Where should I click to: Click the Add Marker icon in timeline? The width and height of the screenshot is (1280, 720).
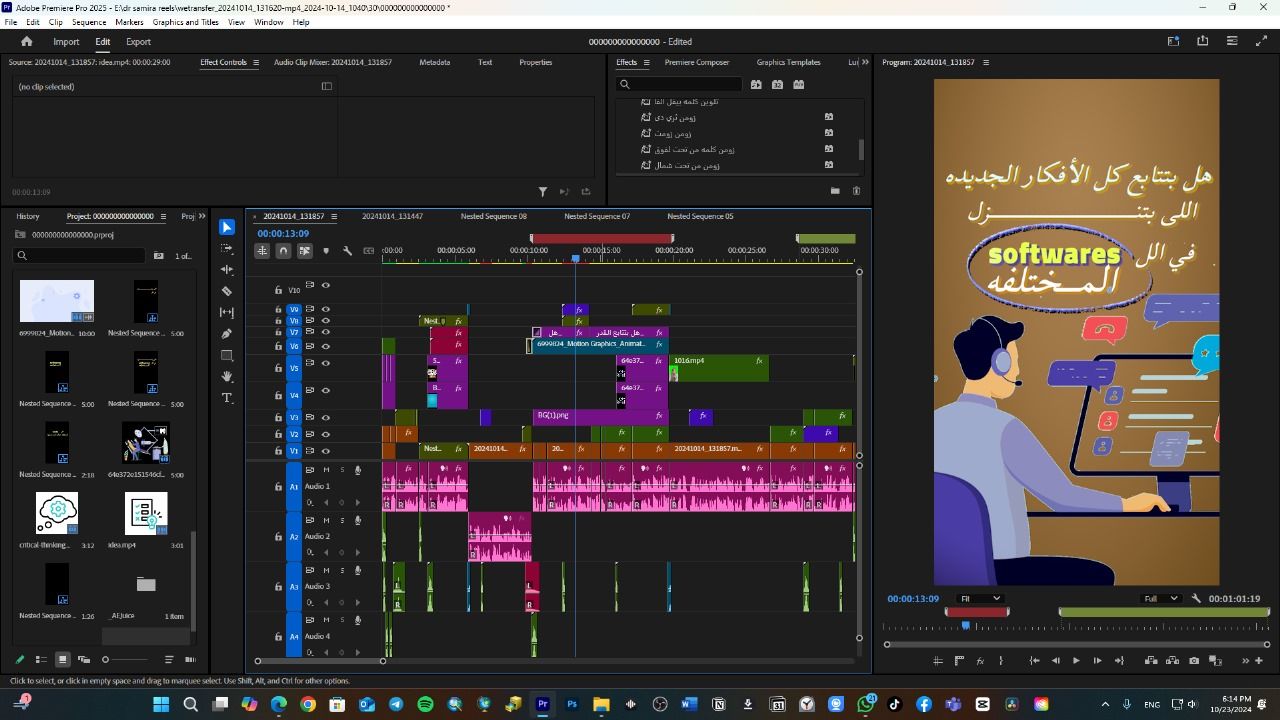[x=326, y=251]
